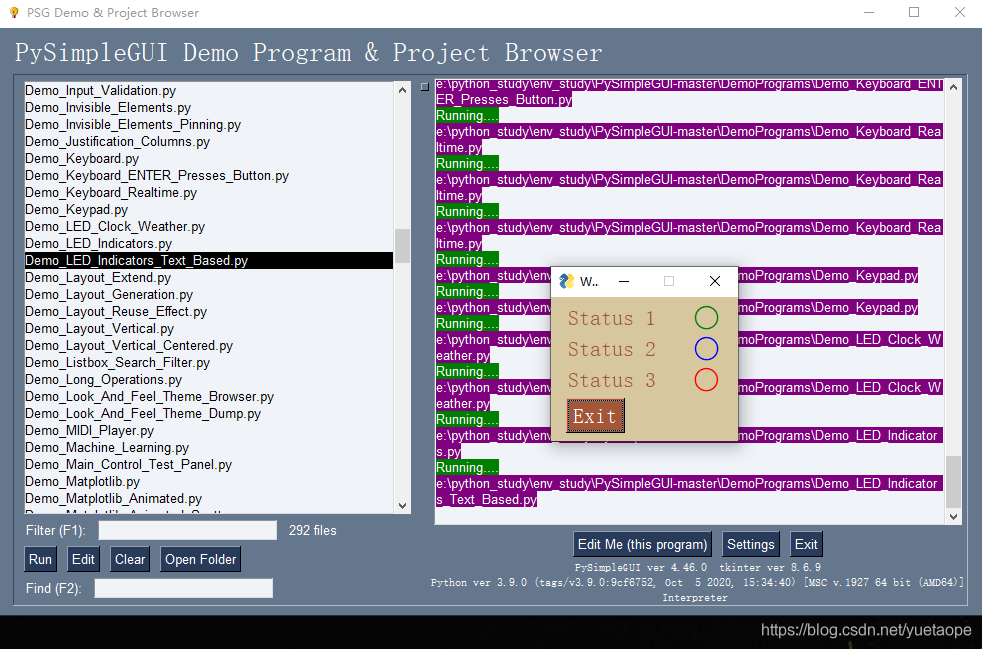Click file list scrollbar up arrow

point(403,90)
